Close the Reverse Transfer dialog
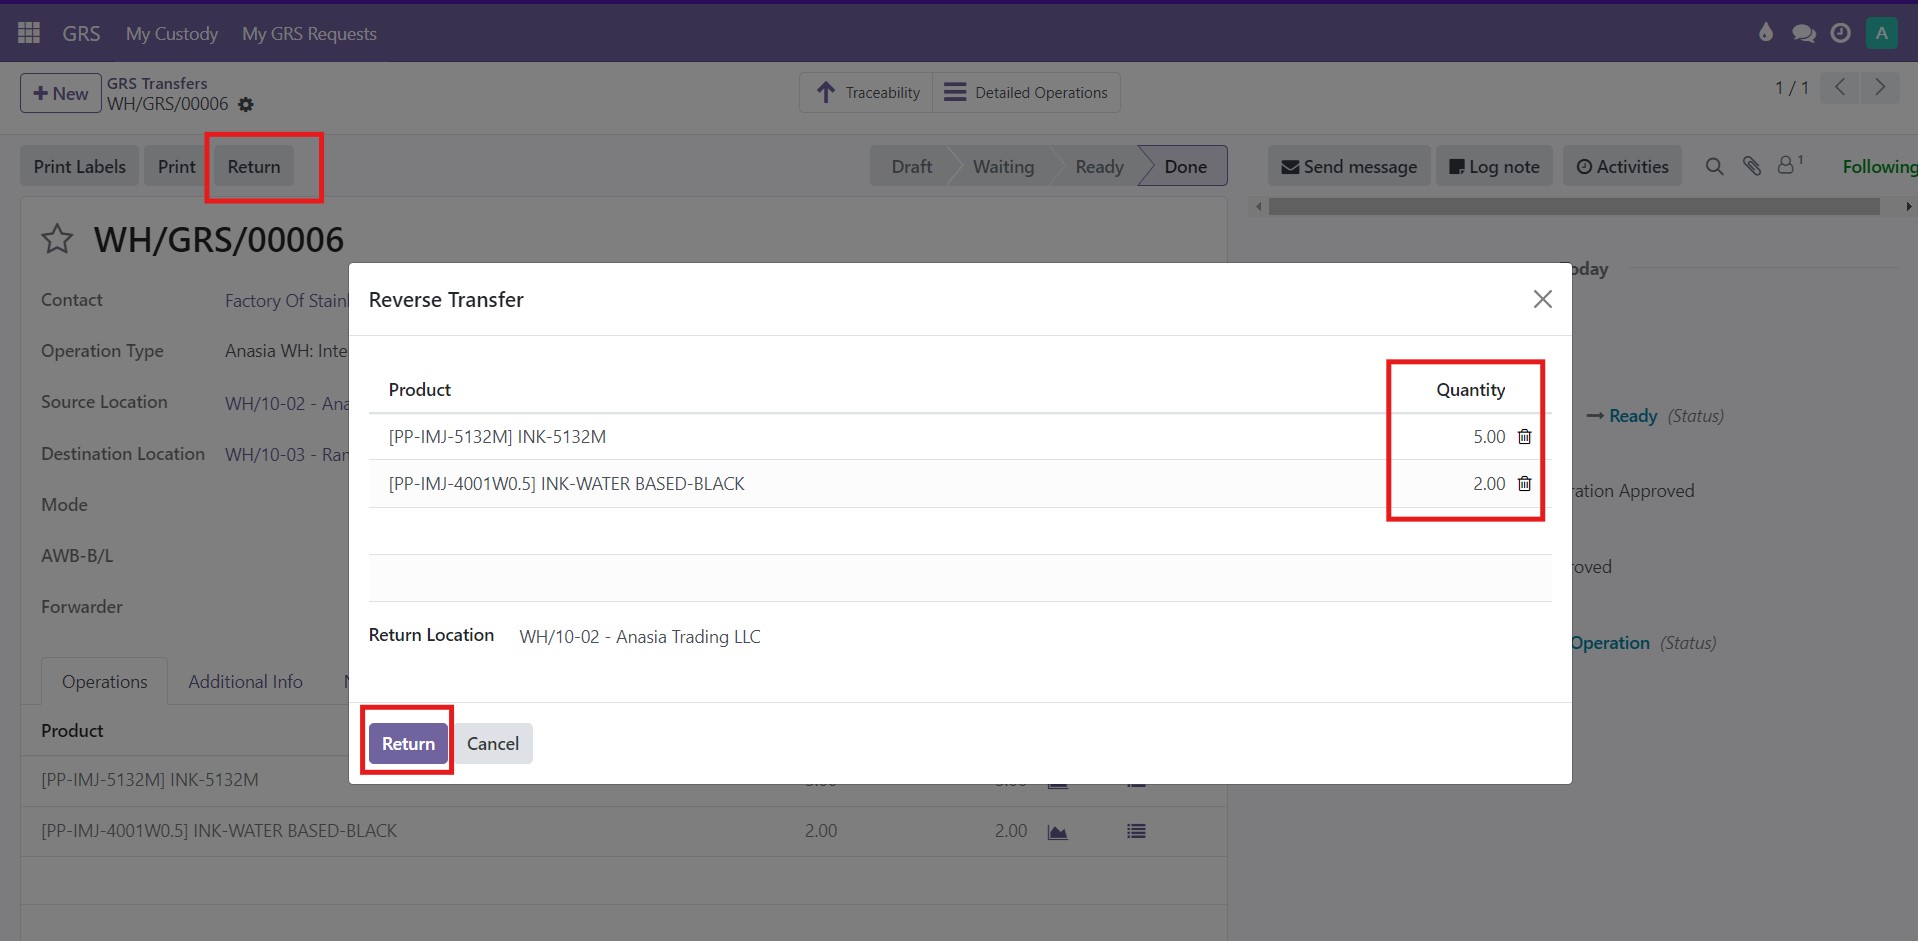This screenshot has height=941, width=1918. coord(1542,299)
